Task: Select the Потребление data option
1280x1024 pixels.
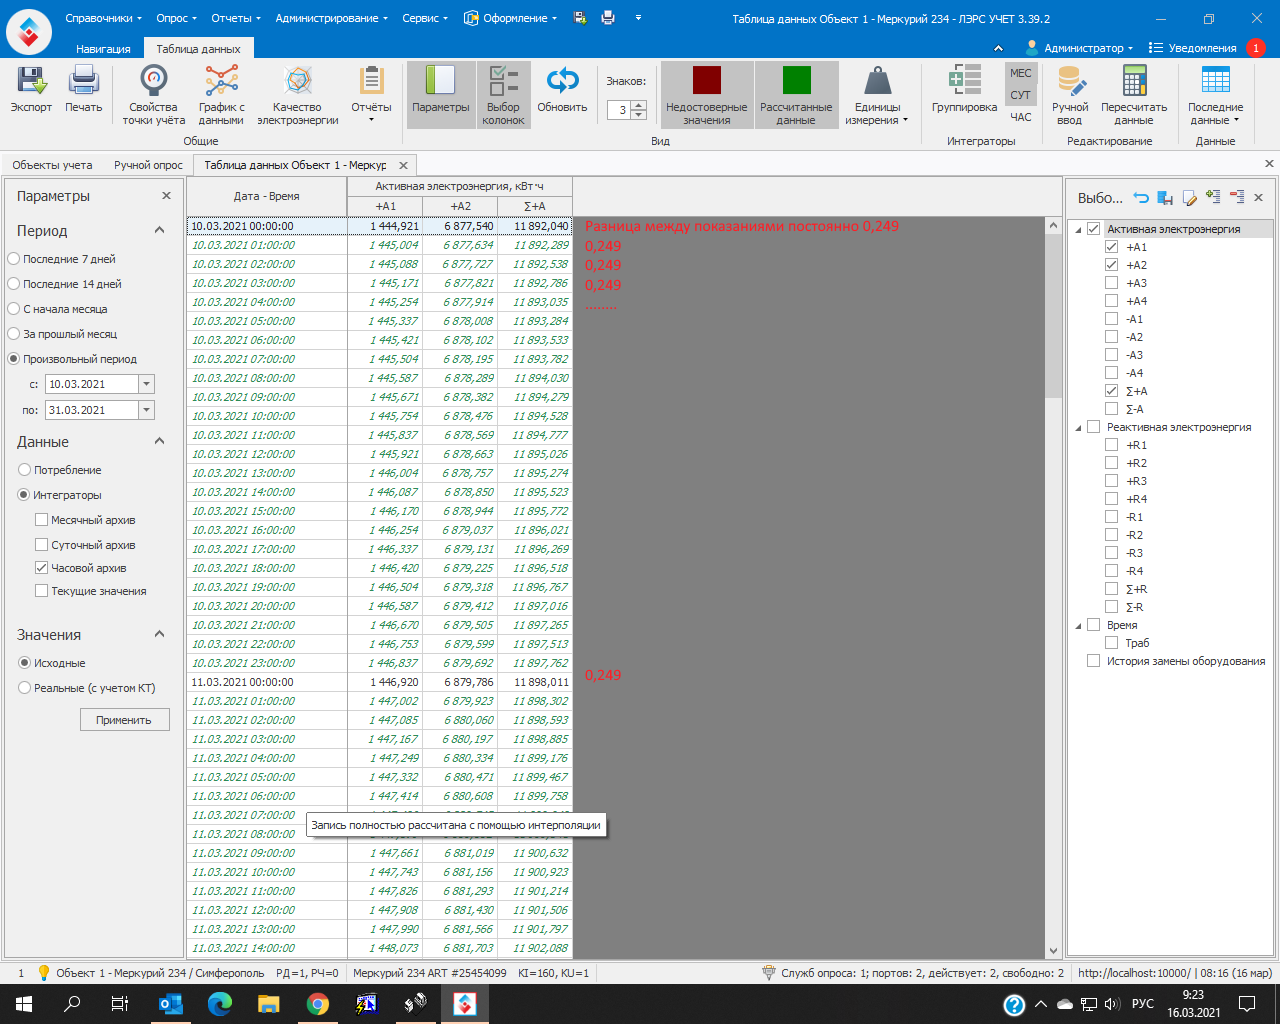Action: pyautogui.click(x=60, y=470)
